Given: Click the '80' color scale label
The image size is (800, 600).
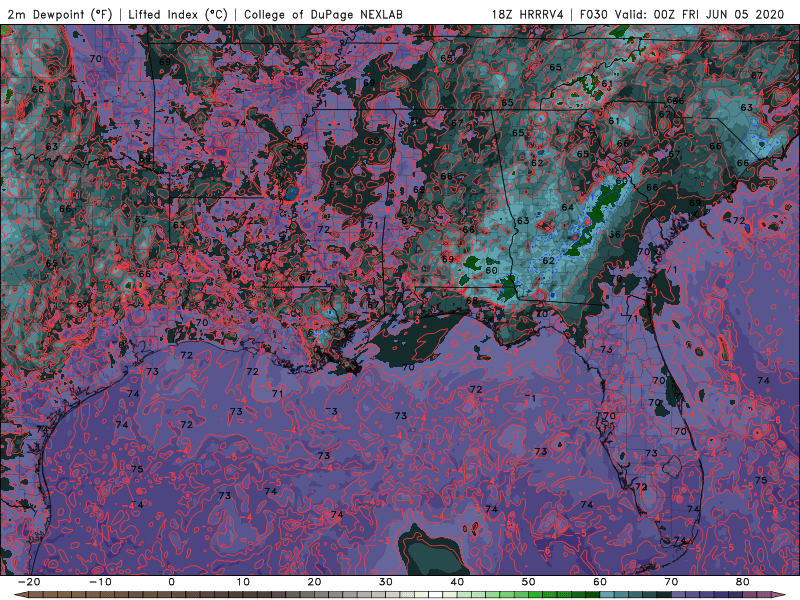Looking at the screenshot, I should [x=743, y=582].
